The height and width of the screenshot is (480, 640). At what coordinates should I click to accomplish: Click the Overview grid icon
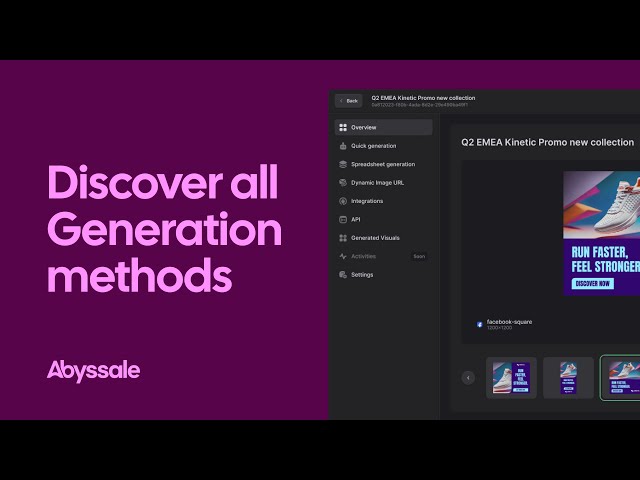click(343, 127)
